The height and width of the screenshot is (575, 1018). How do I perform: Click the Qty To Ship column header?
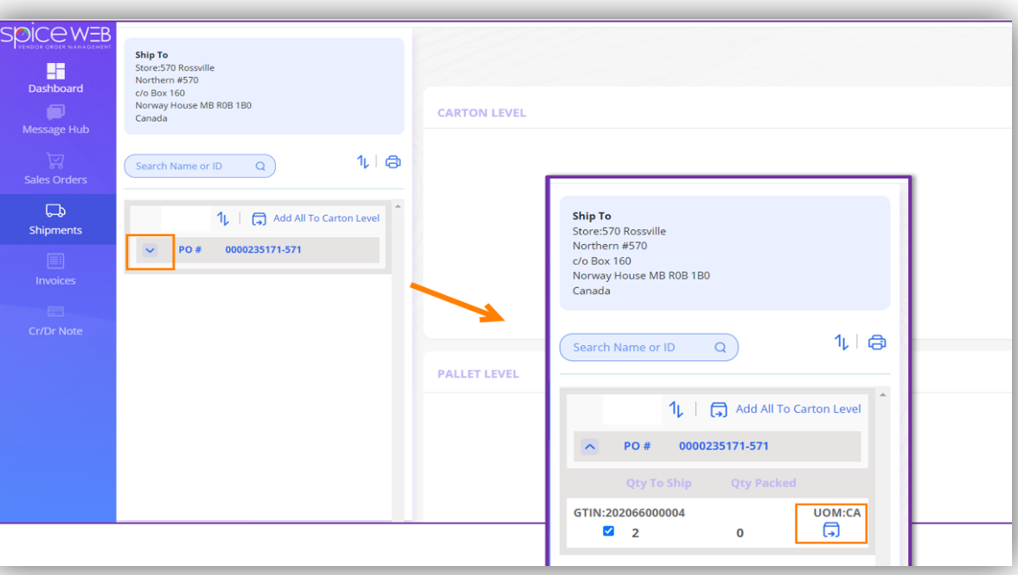[658, 483]
